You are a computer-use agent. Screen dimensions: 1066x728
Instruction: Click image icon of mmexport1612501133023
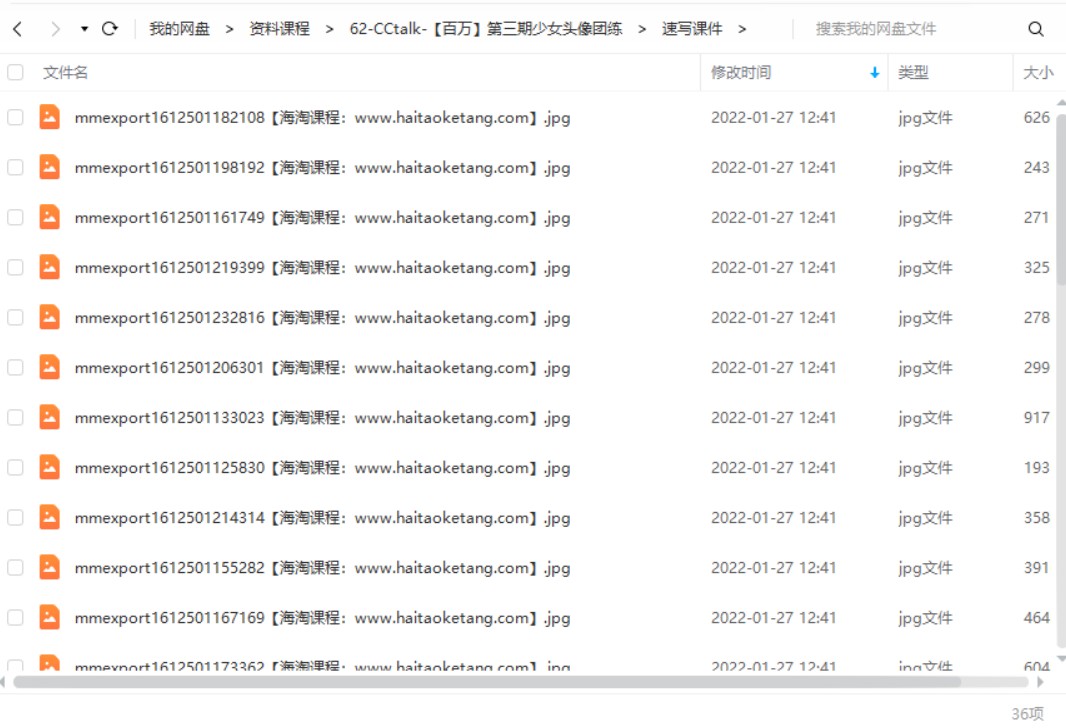pos(50,417)
